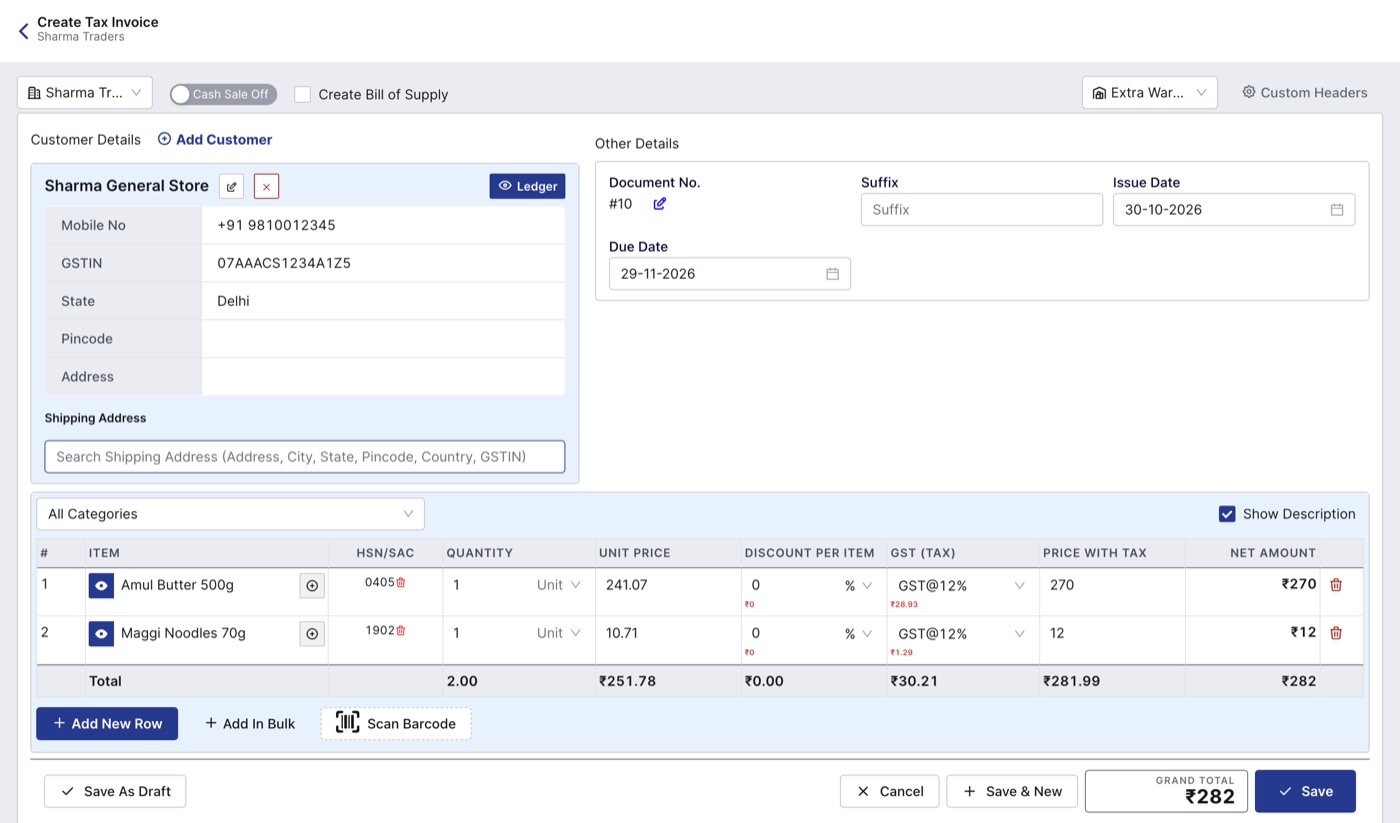Open GST@12% dropdown for Maggi Noodles
Image resolution: width=1400 pixels, height=823 pixels.
tap(961, 634)
